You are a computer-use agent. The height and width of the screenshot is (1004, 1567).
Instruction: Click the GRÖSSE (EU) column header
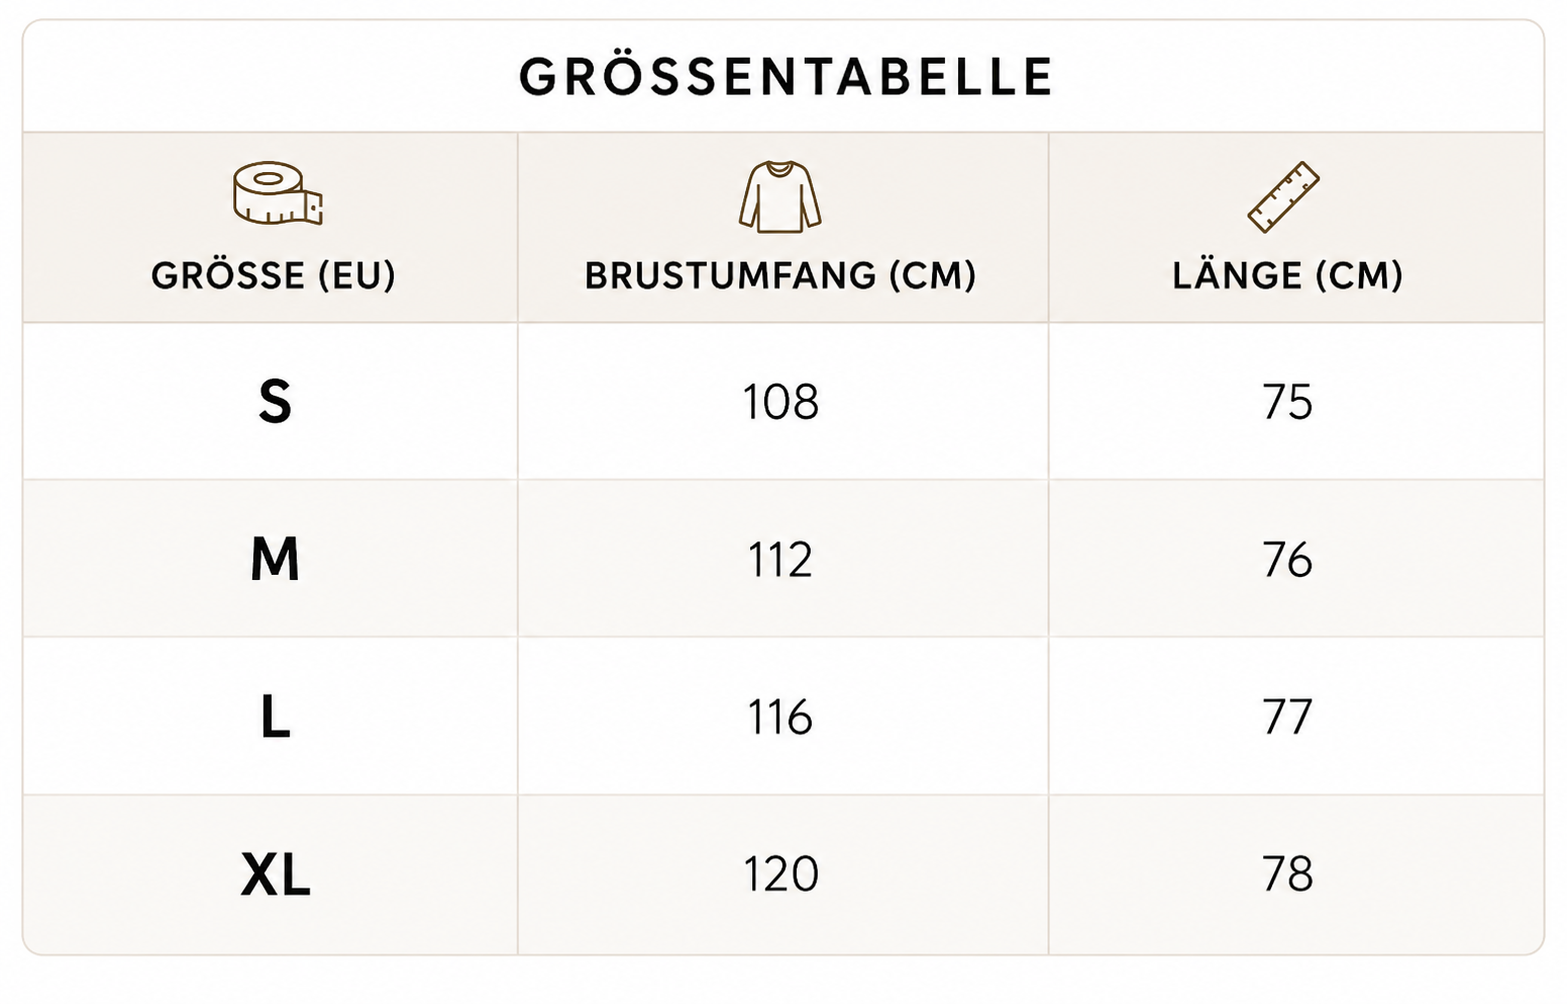273,275
